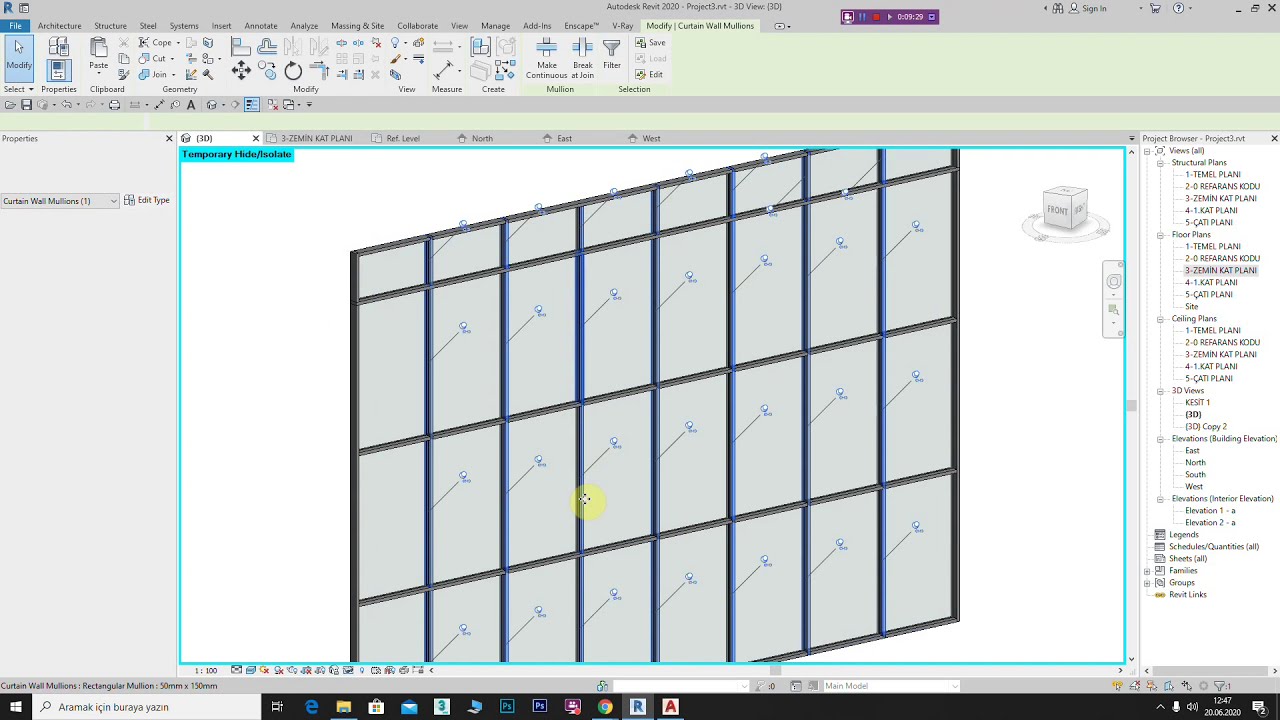
Task: Open the Annotate ribbon tab
Action: [261, 26]
